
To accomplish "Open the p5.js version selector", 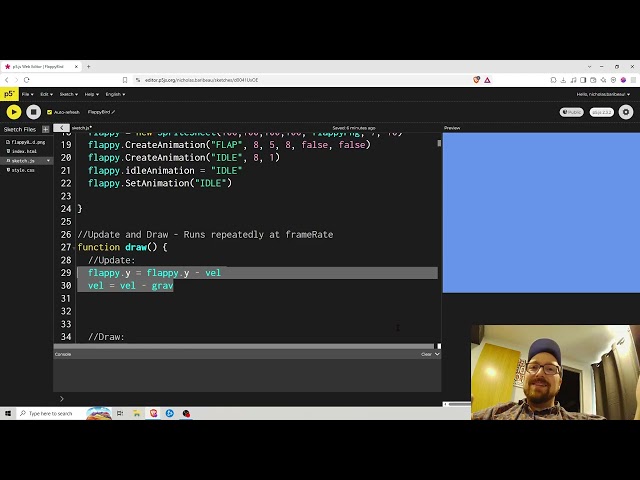I will 602,112.
